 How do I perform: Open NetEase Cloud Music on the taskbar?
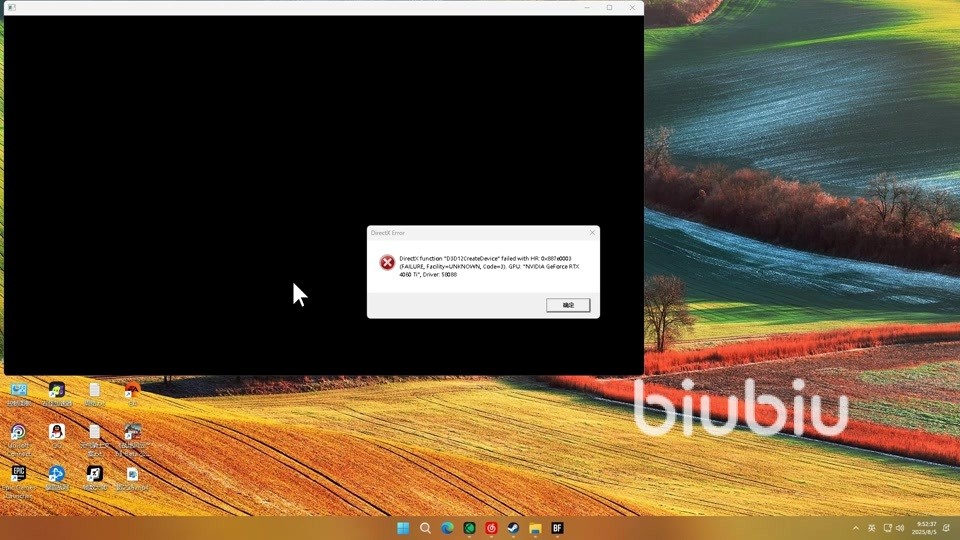(x=491, y=528)
